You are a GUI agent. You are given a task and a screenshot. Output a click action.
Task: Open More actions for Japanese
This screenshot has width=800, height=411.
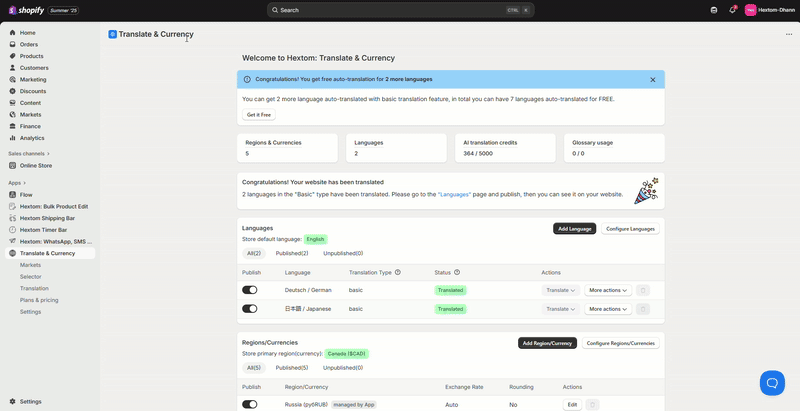point(608,309)
